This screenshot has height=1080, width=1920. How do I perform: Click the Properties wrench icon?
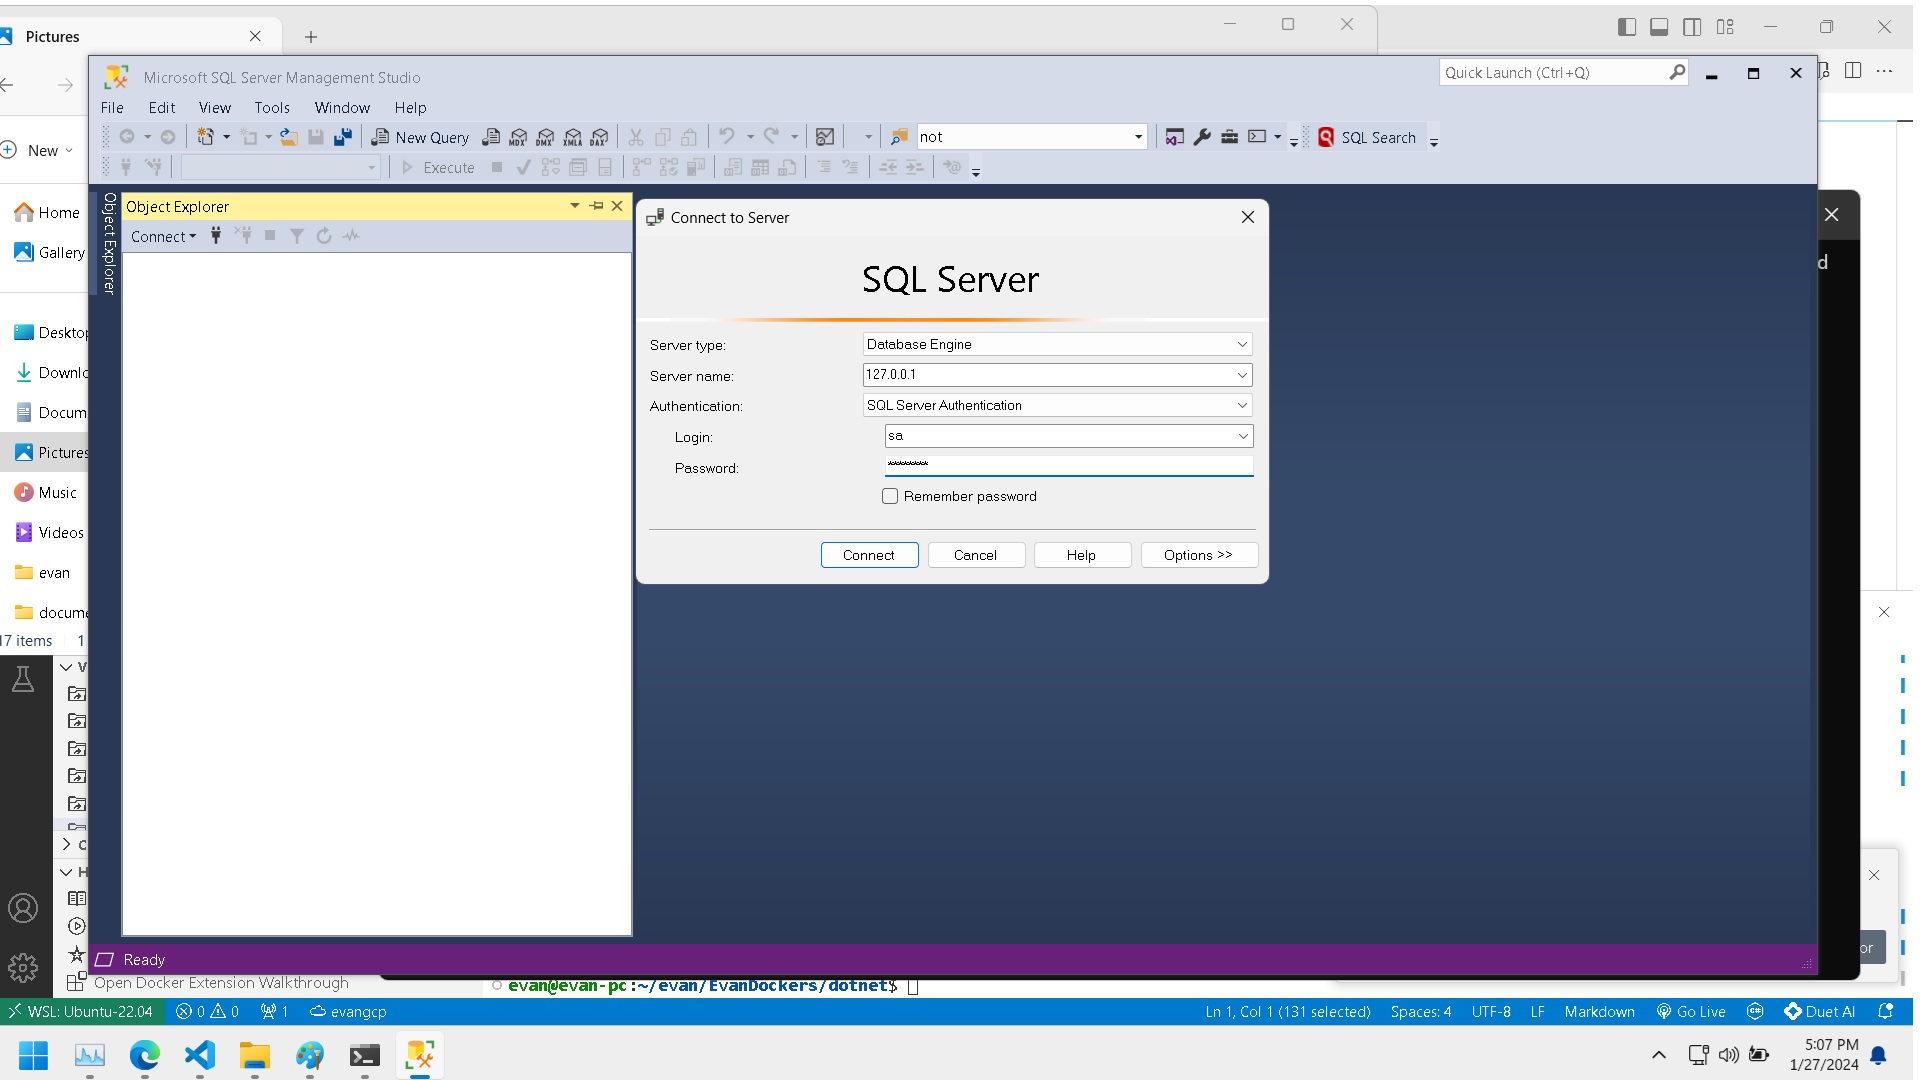pyautogui.click(x=1202, y=137)
